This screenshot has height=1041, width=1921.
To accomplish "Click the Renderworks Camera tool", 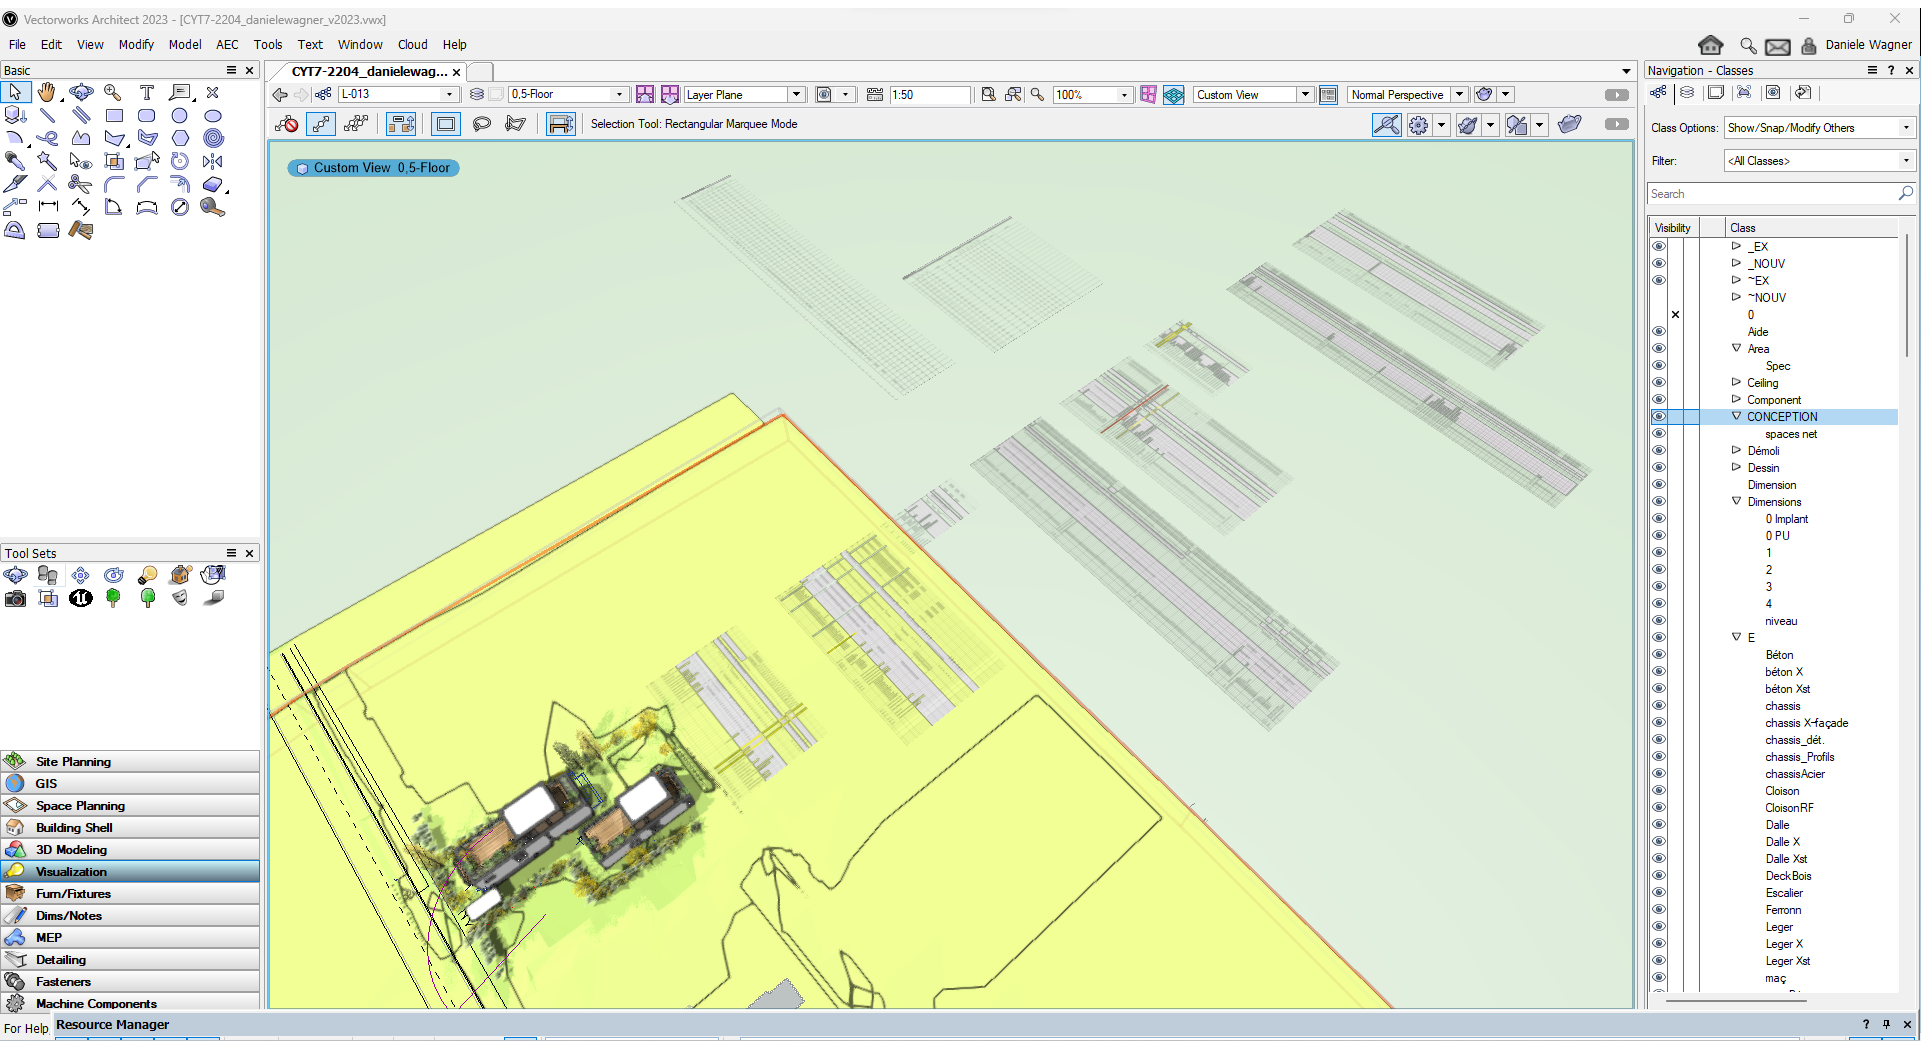I will [x=15, y=598].
